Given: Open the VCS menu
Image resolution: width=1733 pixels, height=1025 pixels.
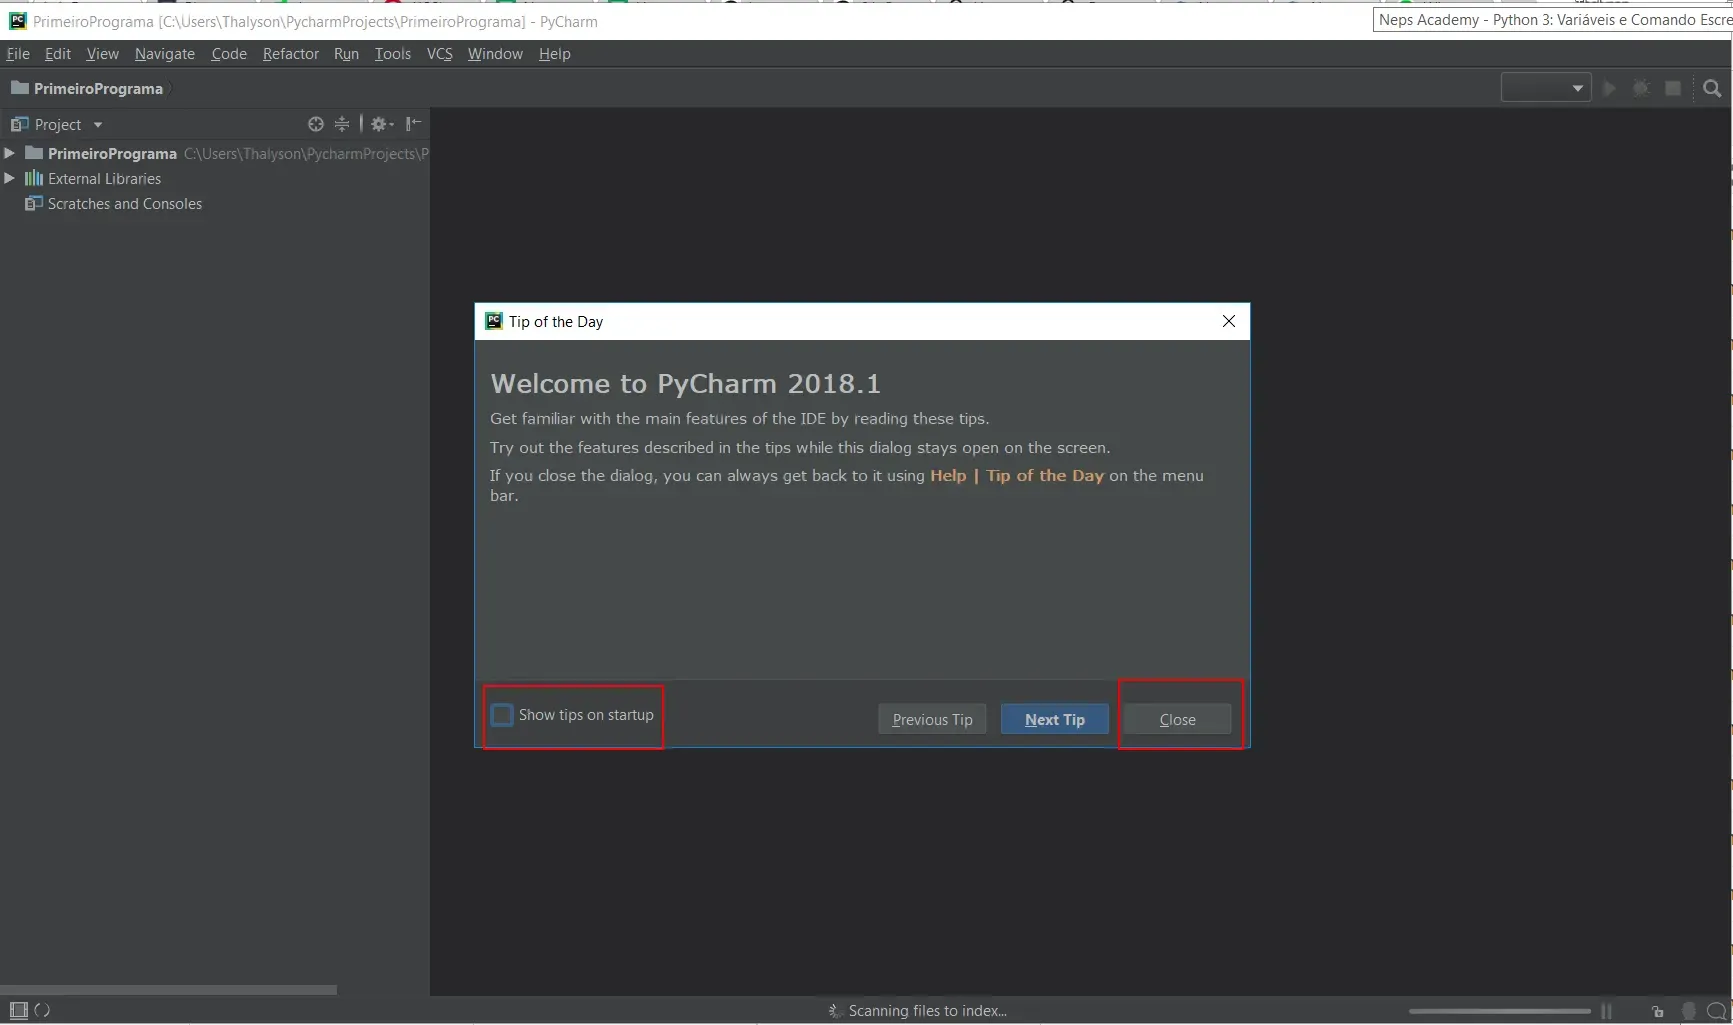Looking at the screenshot, I should click(x=440, y=54).
